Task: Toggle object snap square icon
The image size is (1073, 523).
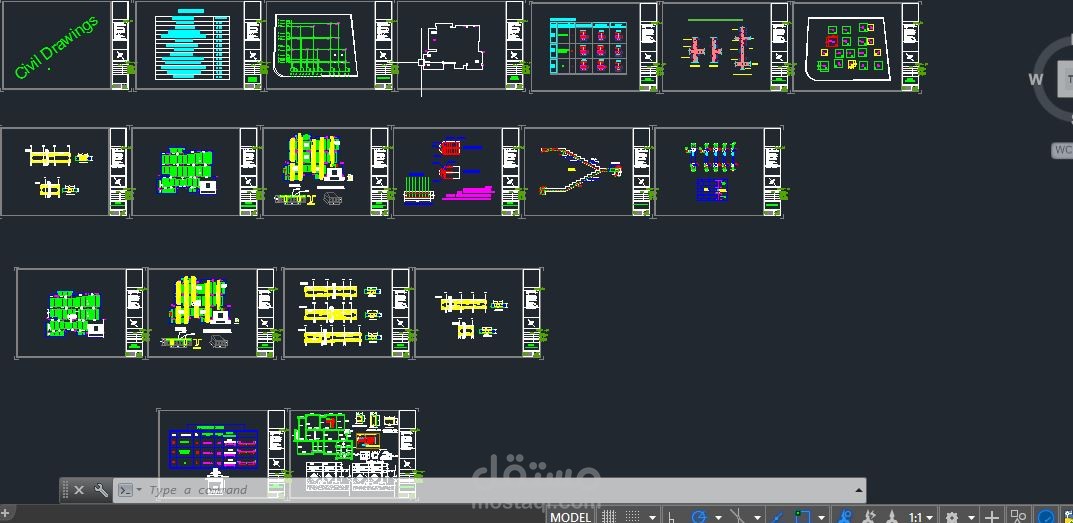Action: click(802, 517)
